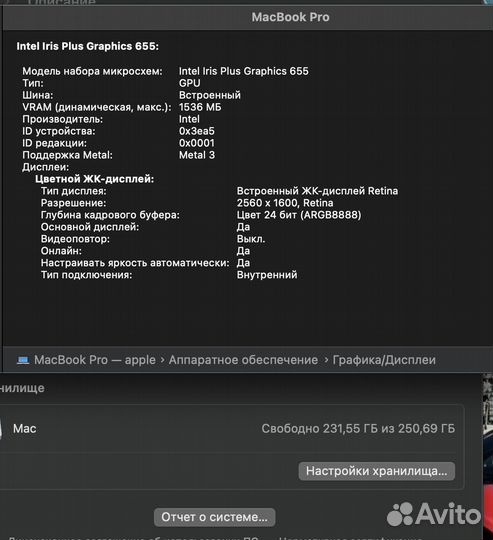Click the Глубина кадрового буфера label
493x540 pixels.
pos(110,215)
